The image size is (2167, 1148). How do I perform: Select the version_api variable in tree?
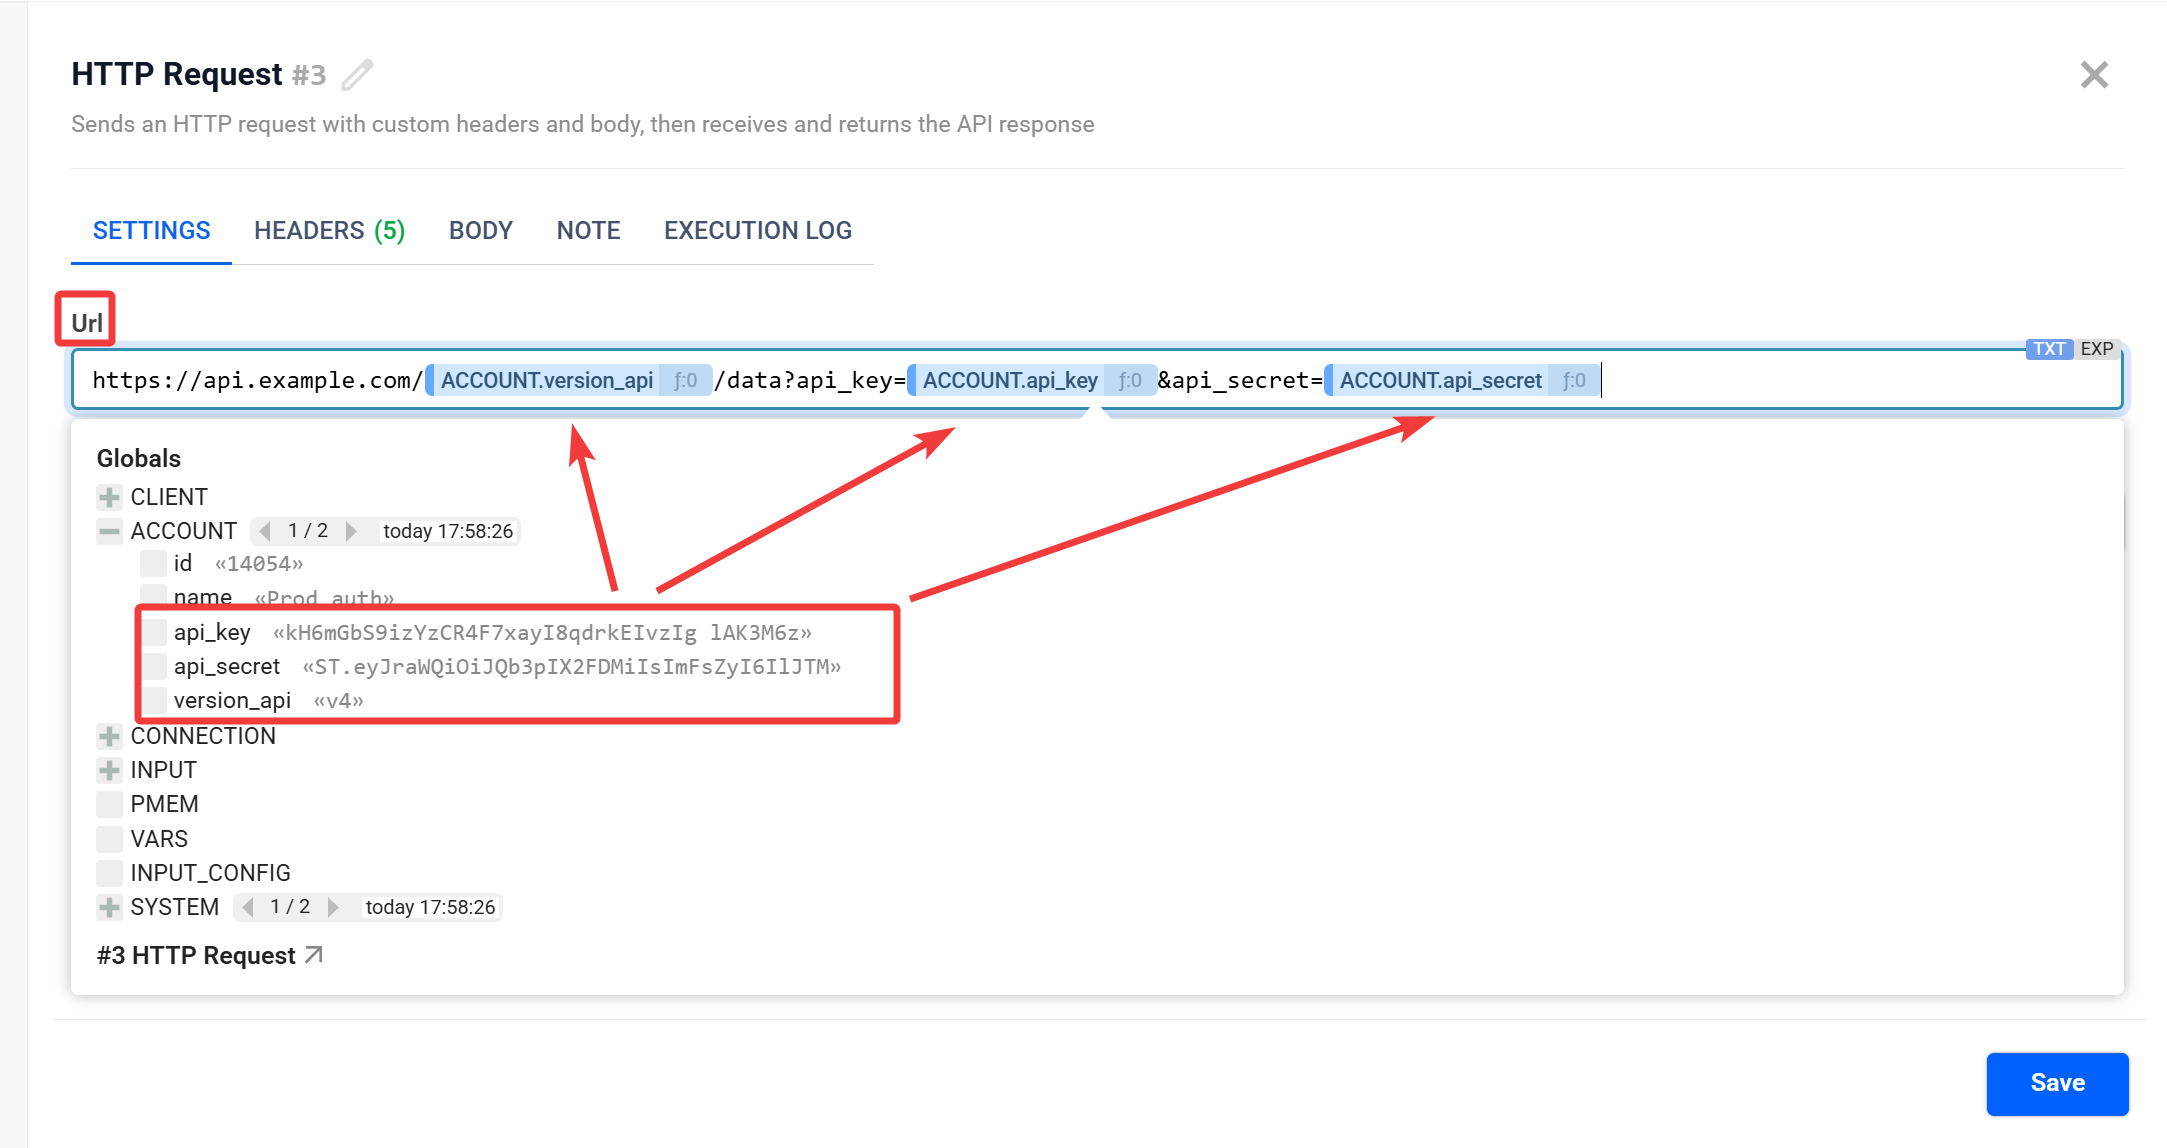(x=232, y=700)
